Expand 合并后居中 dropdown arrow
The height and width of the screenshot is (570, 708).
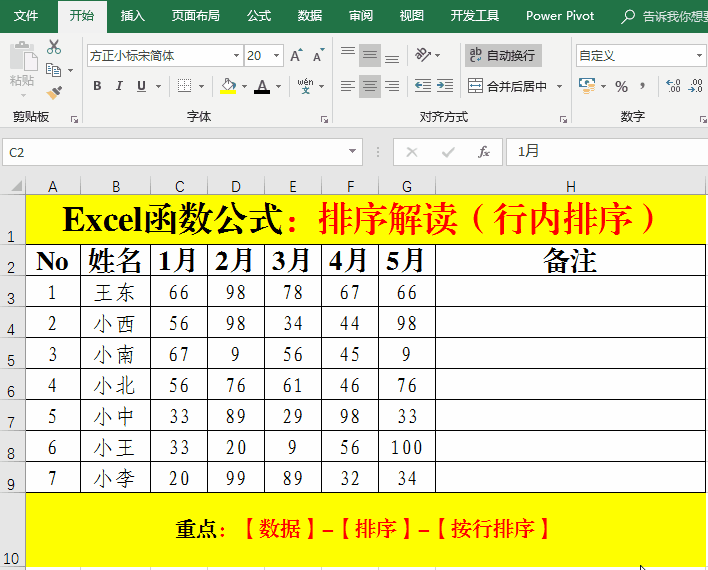click(x=559, y=86)
